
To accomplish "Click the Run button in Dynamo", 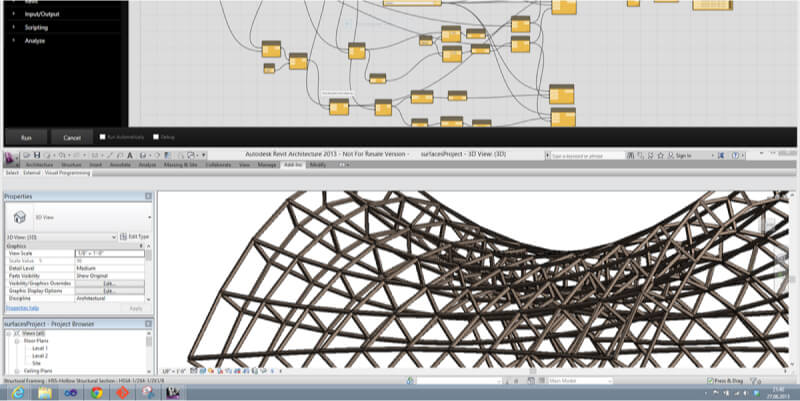I will [x=26, y=137].
